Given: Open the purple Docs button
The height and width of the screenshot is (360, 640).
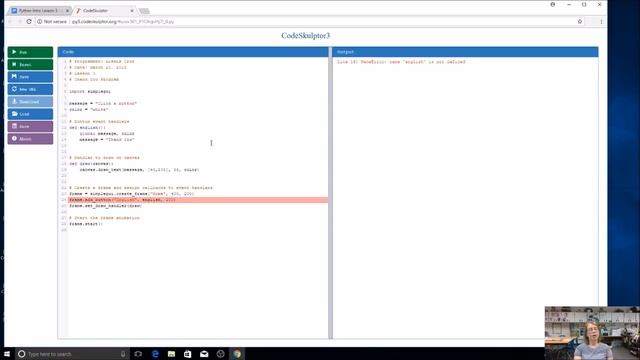Looking at the screenshot, I should coord(30,127).
